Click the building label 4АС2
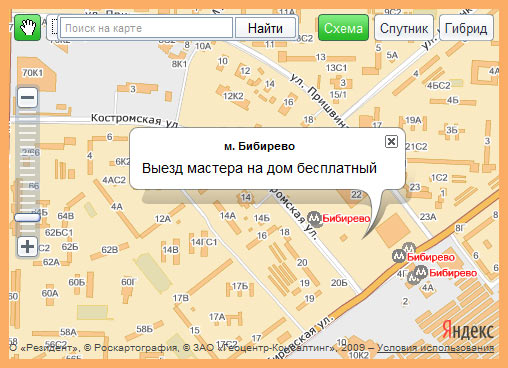 point(114,180)
